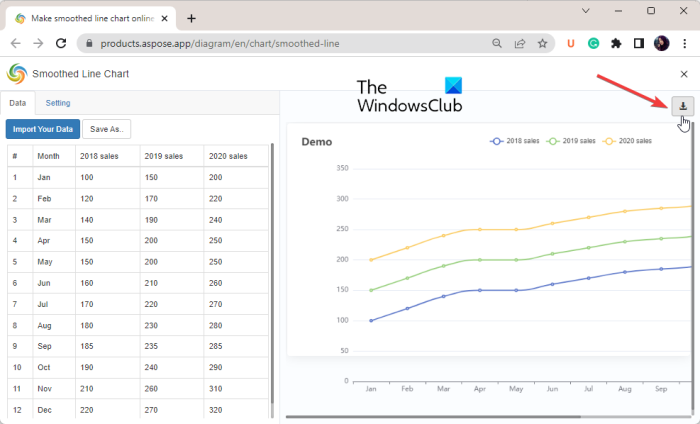700x424 pixels.
Task: Go back in browser history
Action: tap(16, 43)
